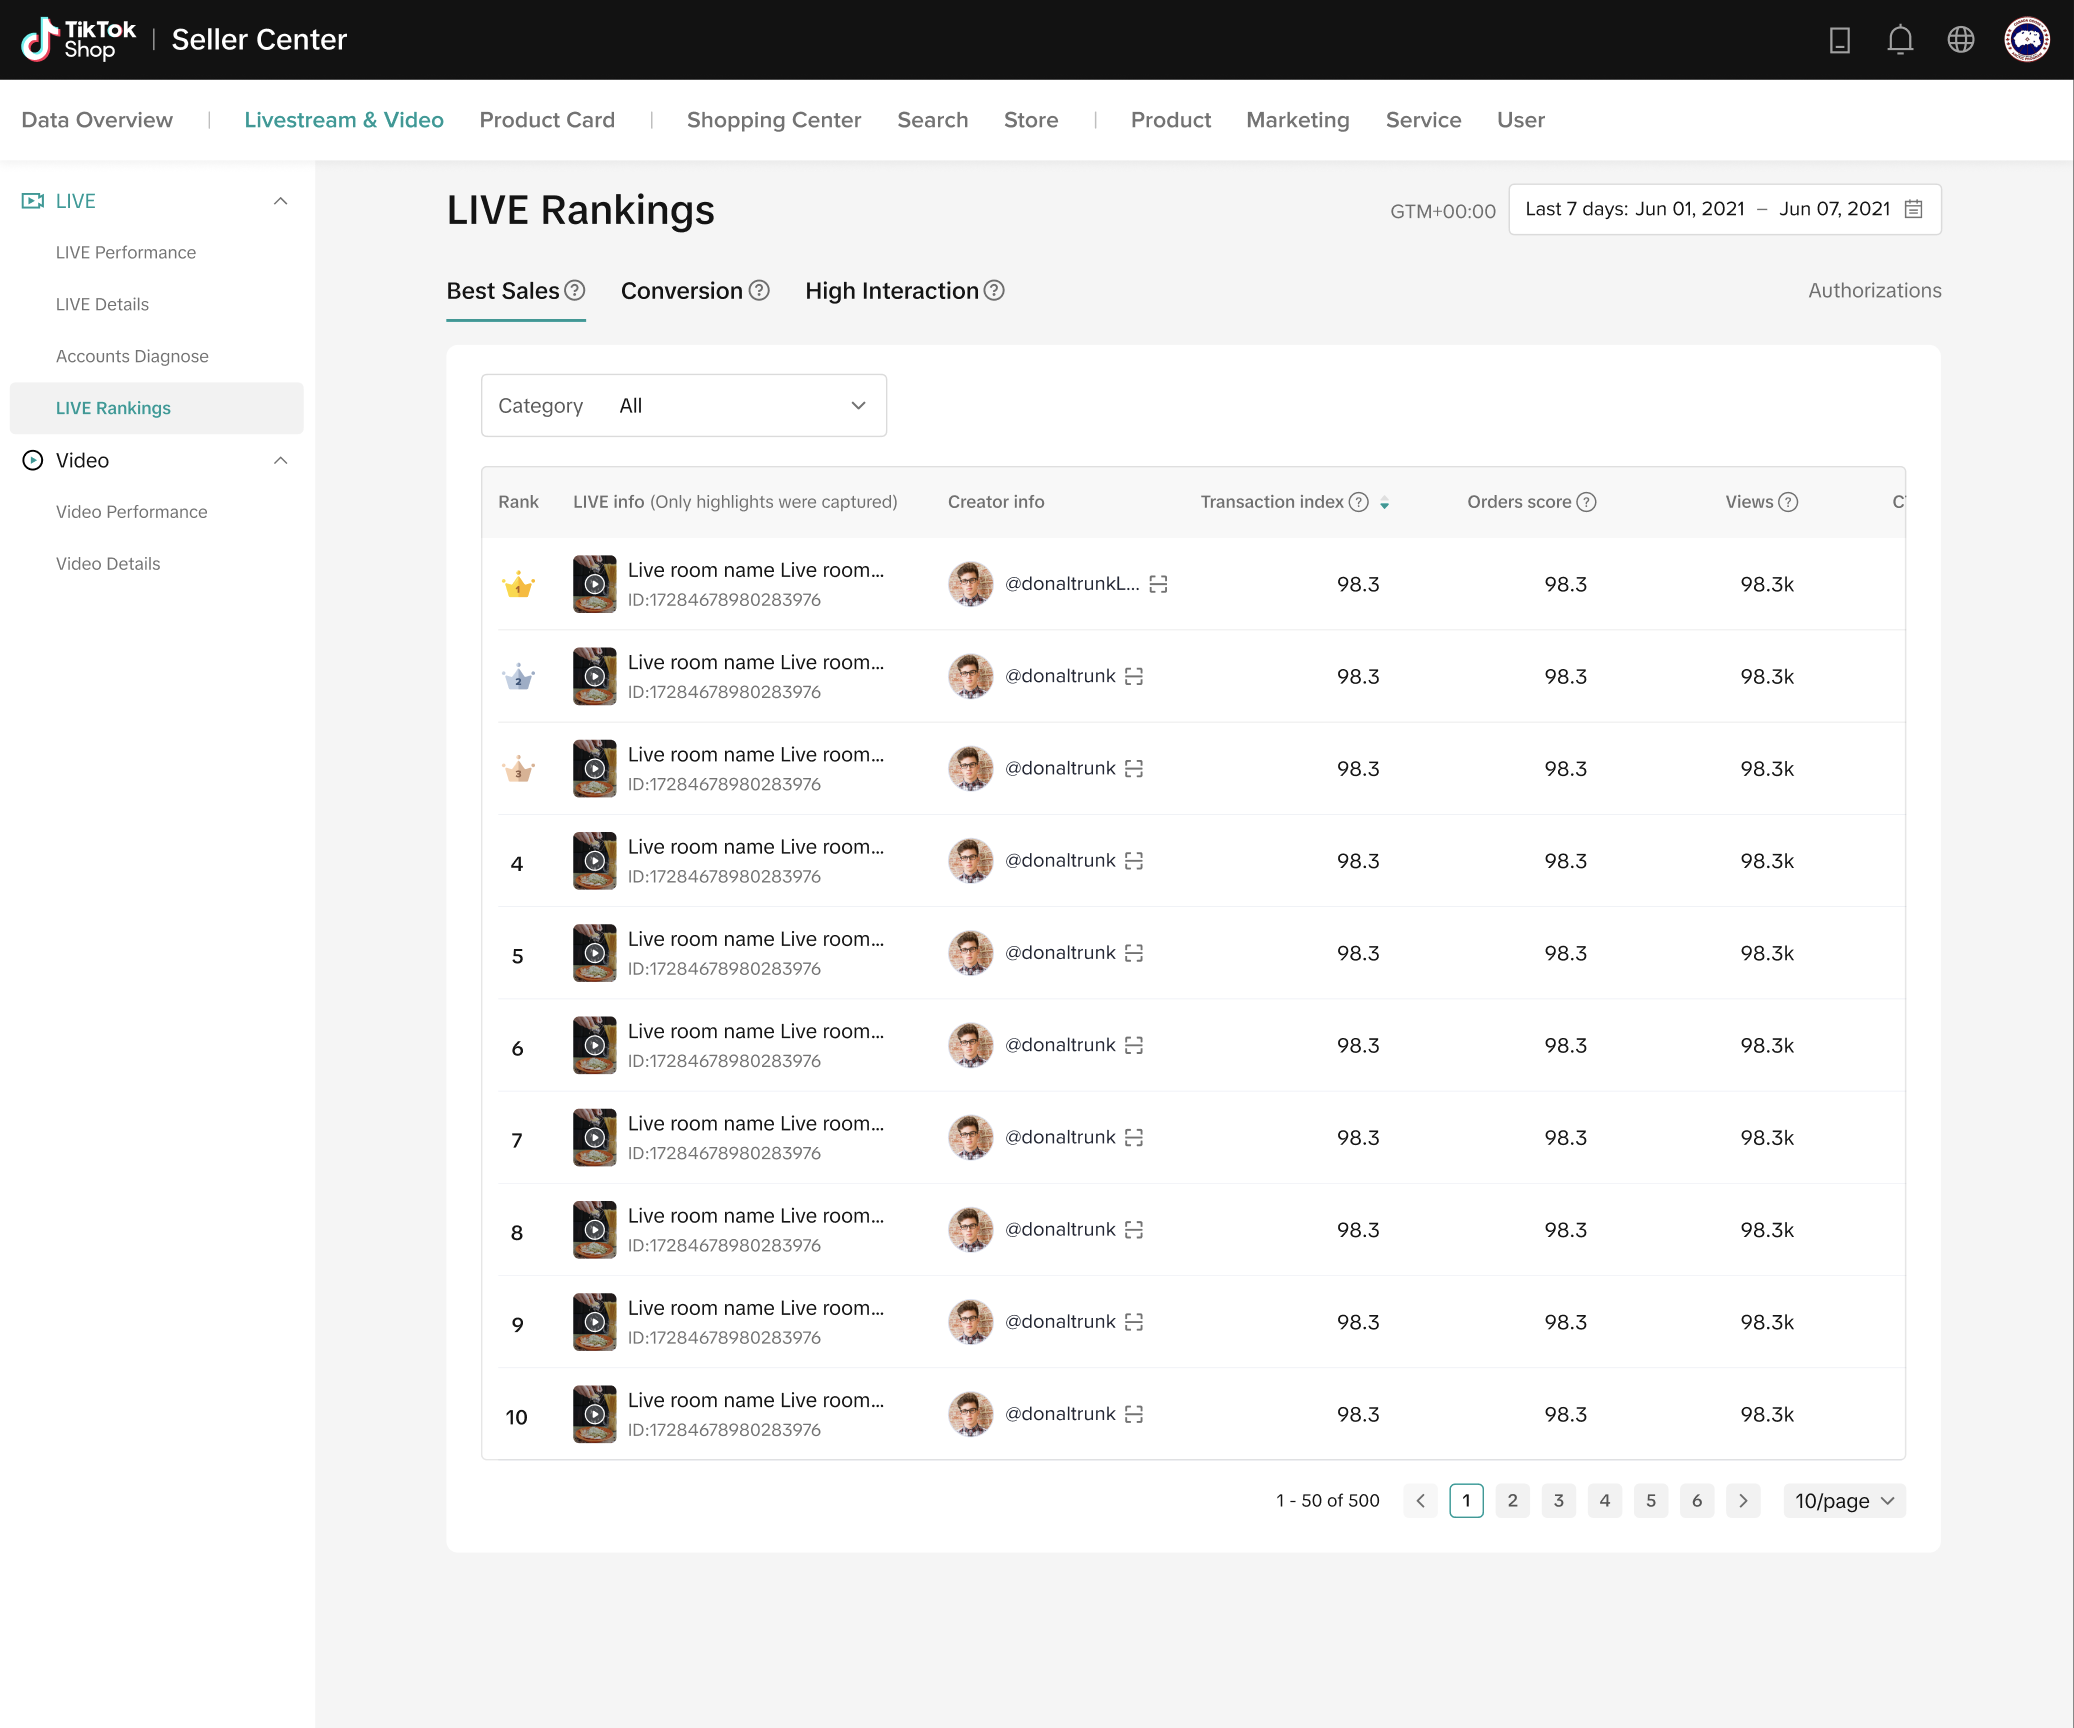Switch to the High Interaction tab
This screenshot has height=1728, width=2074.
pos(891,291)
